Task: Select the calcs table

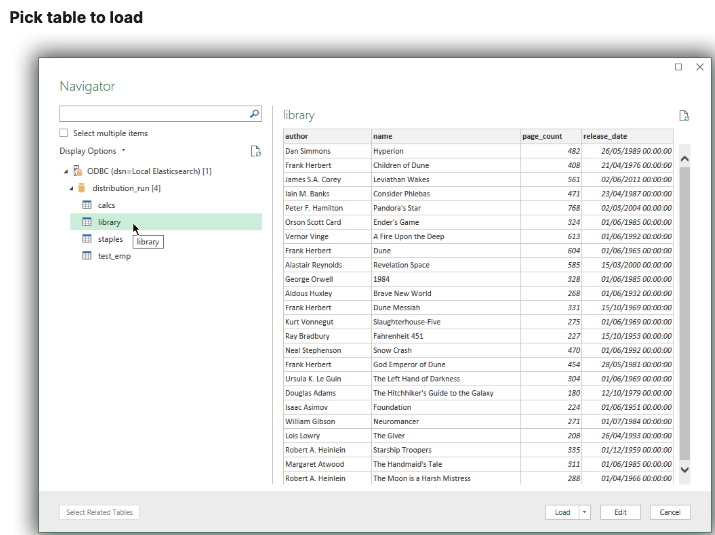Action: [x=106, y=205]
